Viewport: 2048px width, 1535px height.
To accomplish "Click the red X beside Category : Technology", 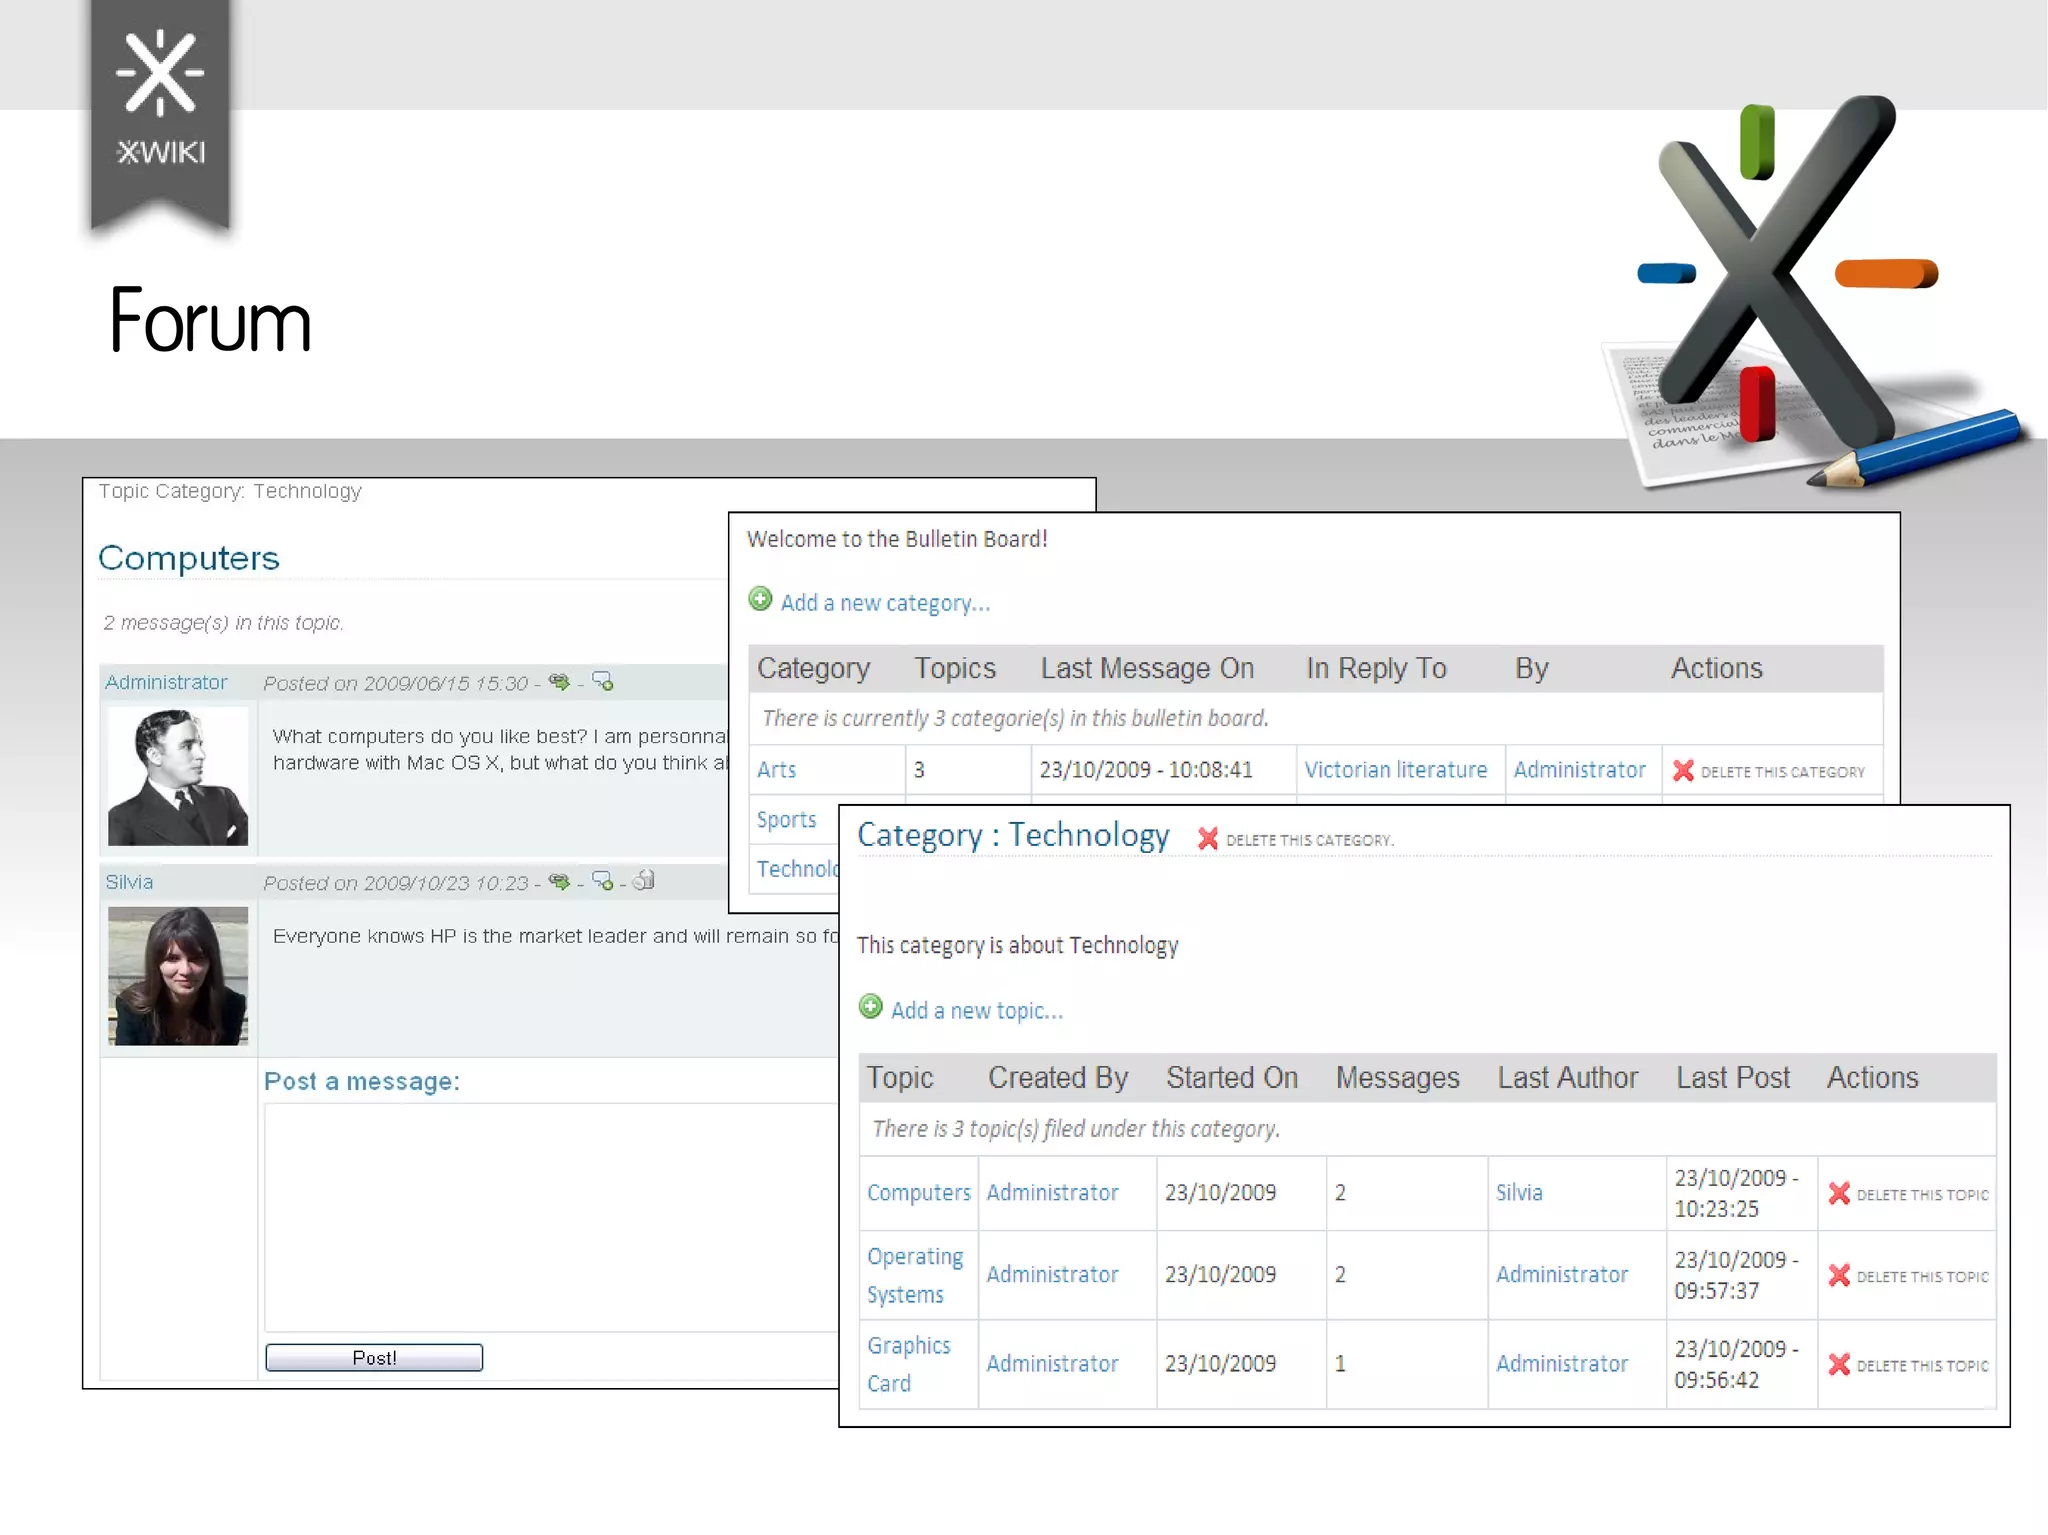I will tap(1208, 839).
